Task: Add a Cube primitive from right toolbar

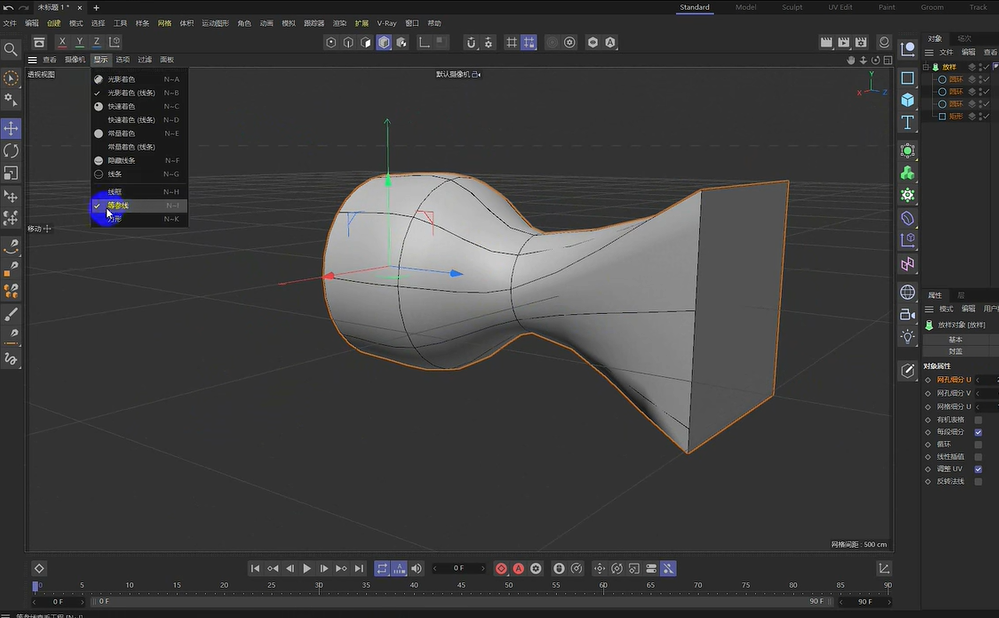Action: (907, 100)
